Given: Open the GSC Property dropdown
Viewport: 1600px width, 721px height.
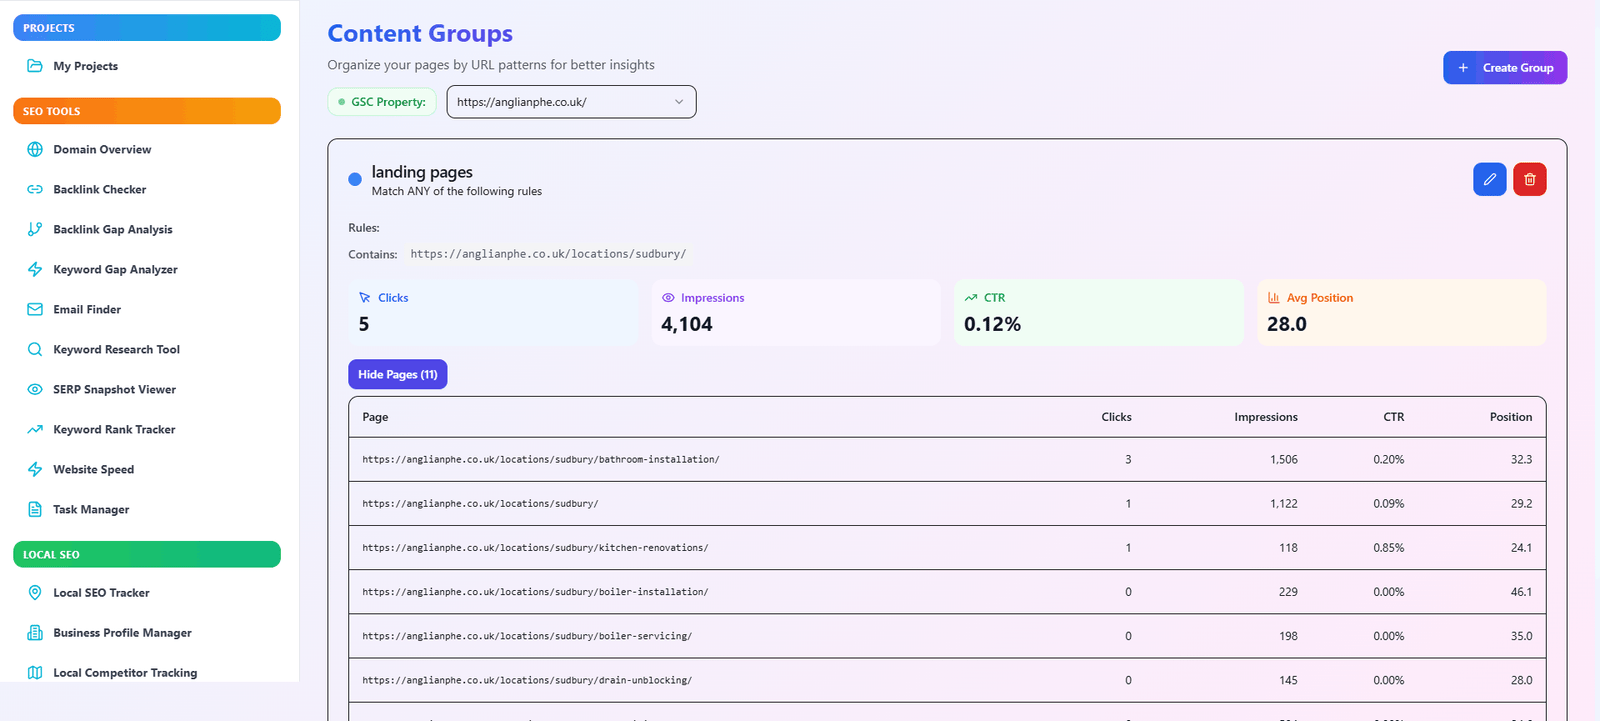Looking at the screenshot, I should tap(570, 102).
